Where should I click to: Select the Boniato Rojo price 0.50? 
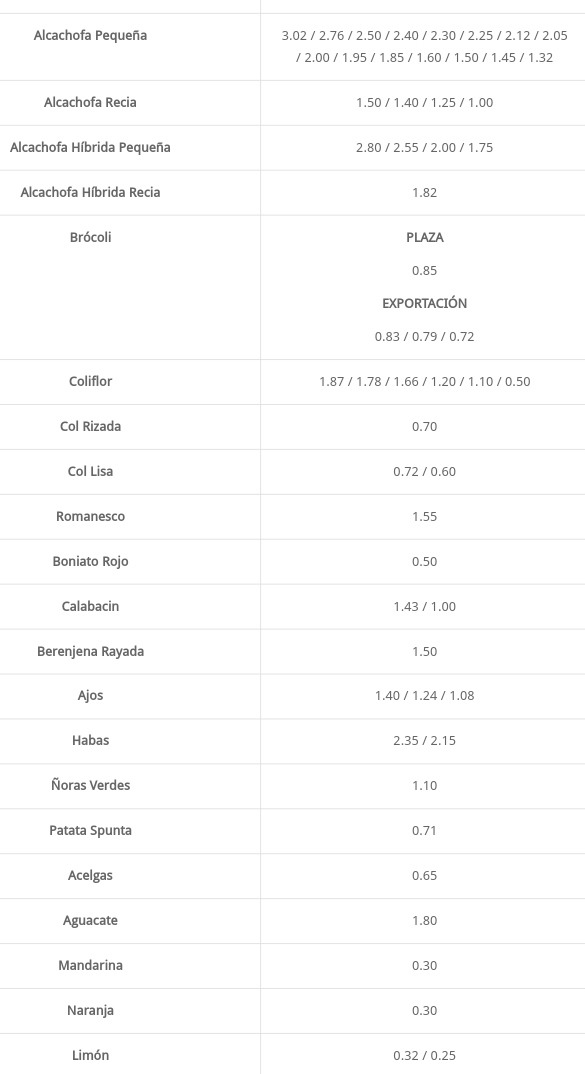tap(424, 562)
